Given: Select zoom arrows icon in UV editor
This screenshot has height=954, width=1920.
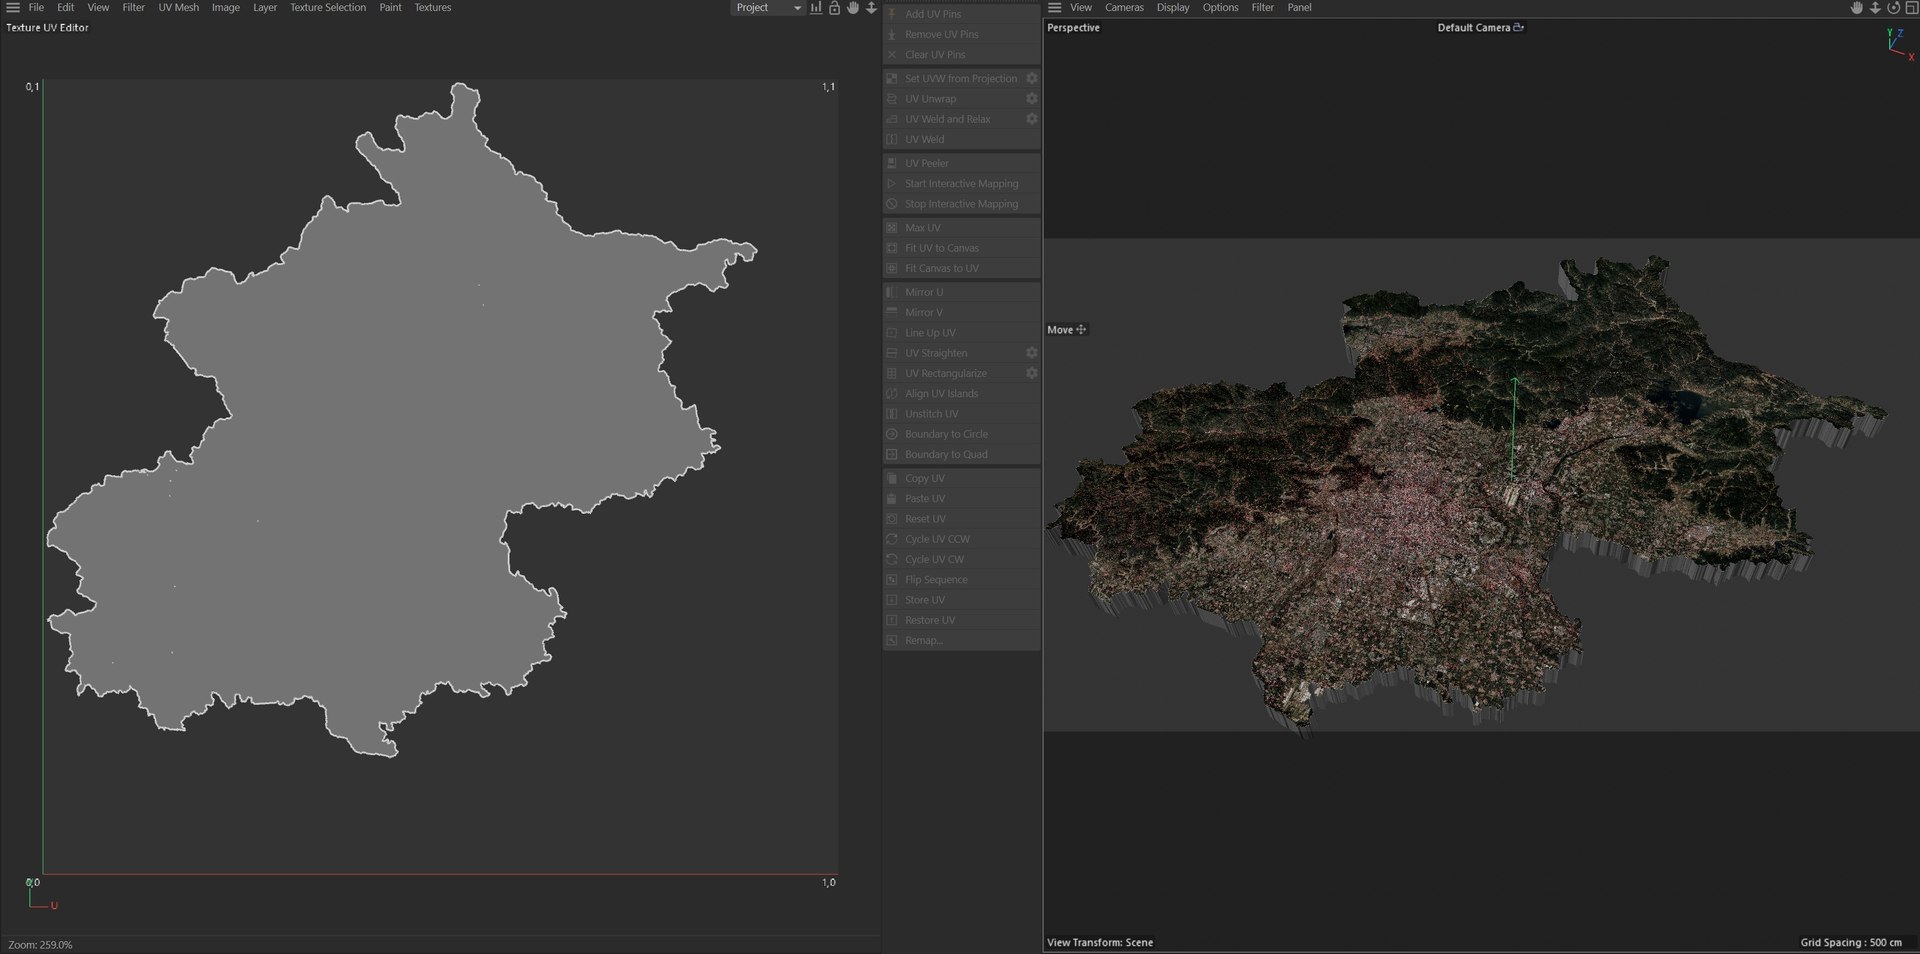Looking at the screenshot, I should point(871,7).
